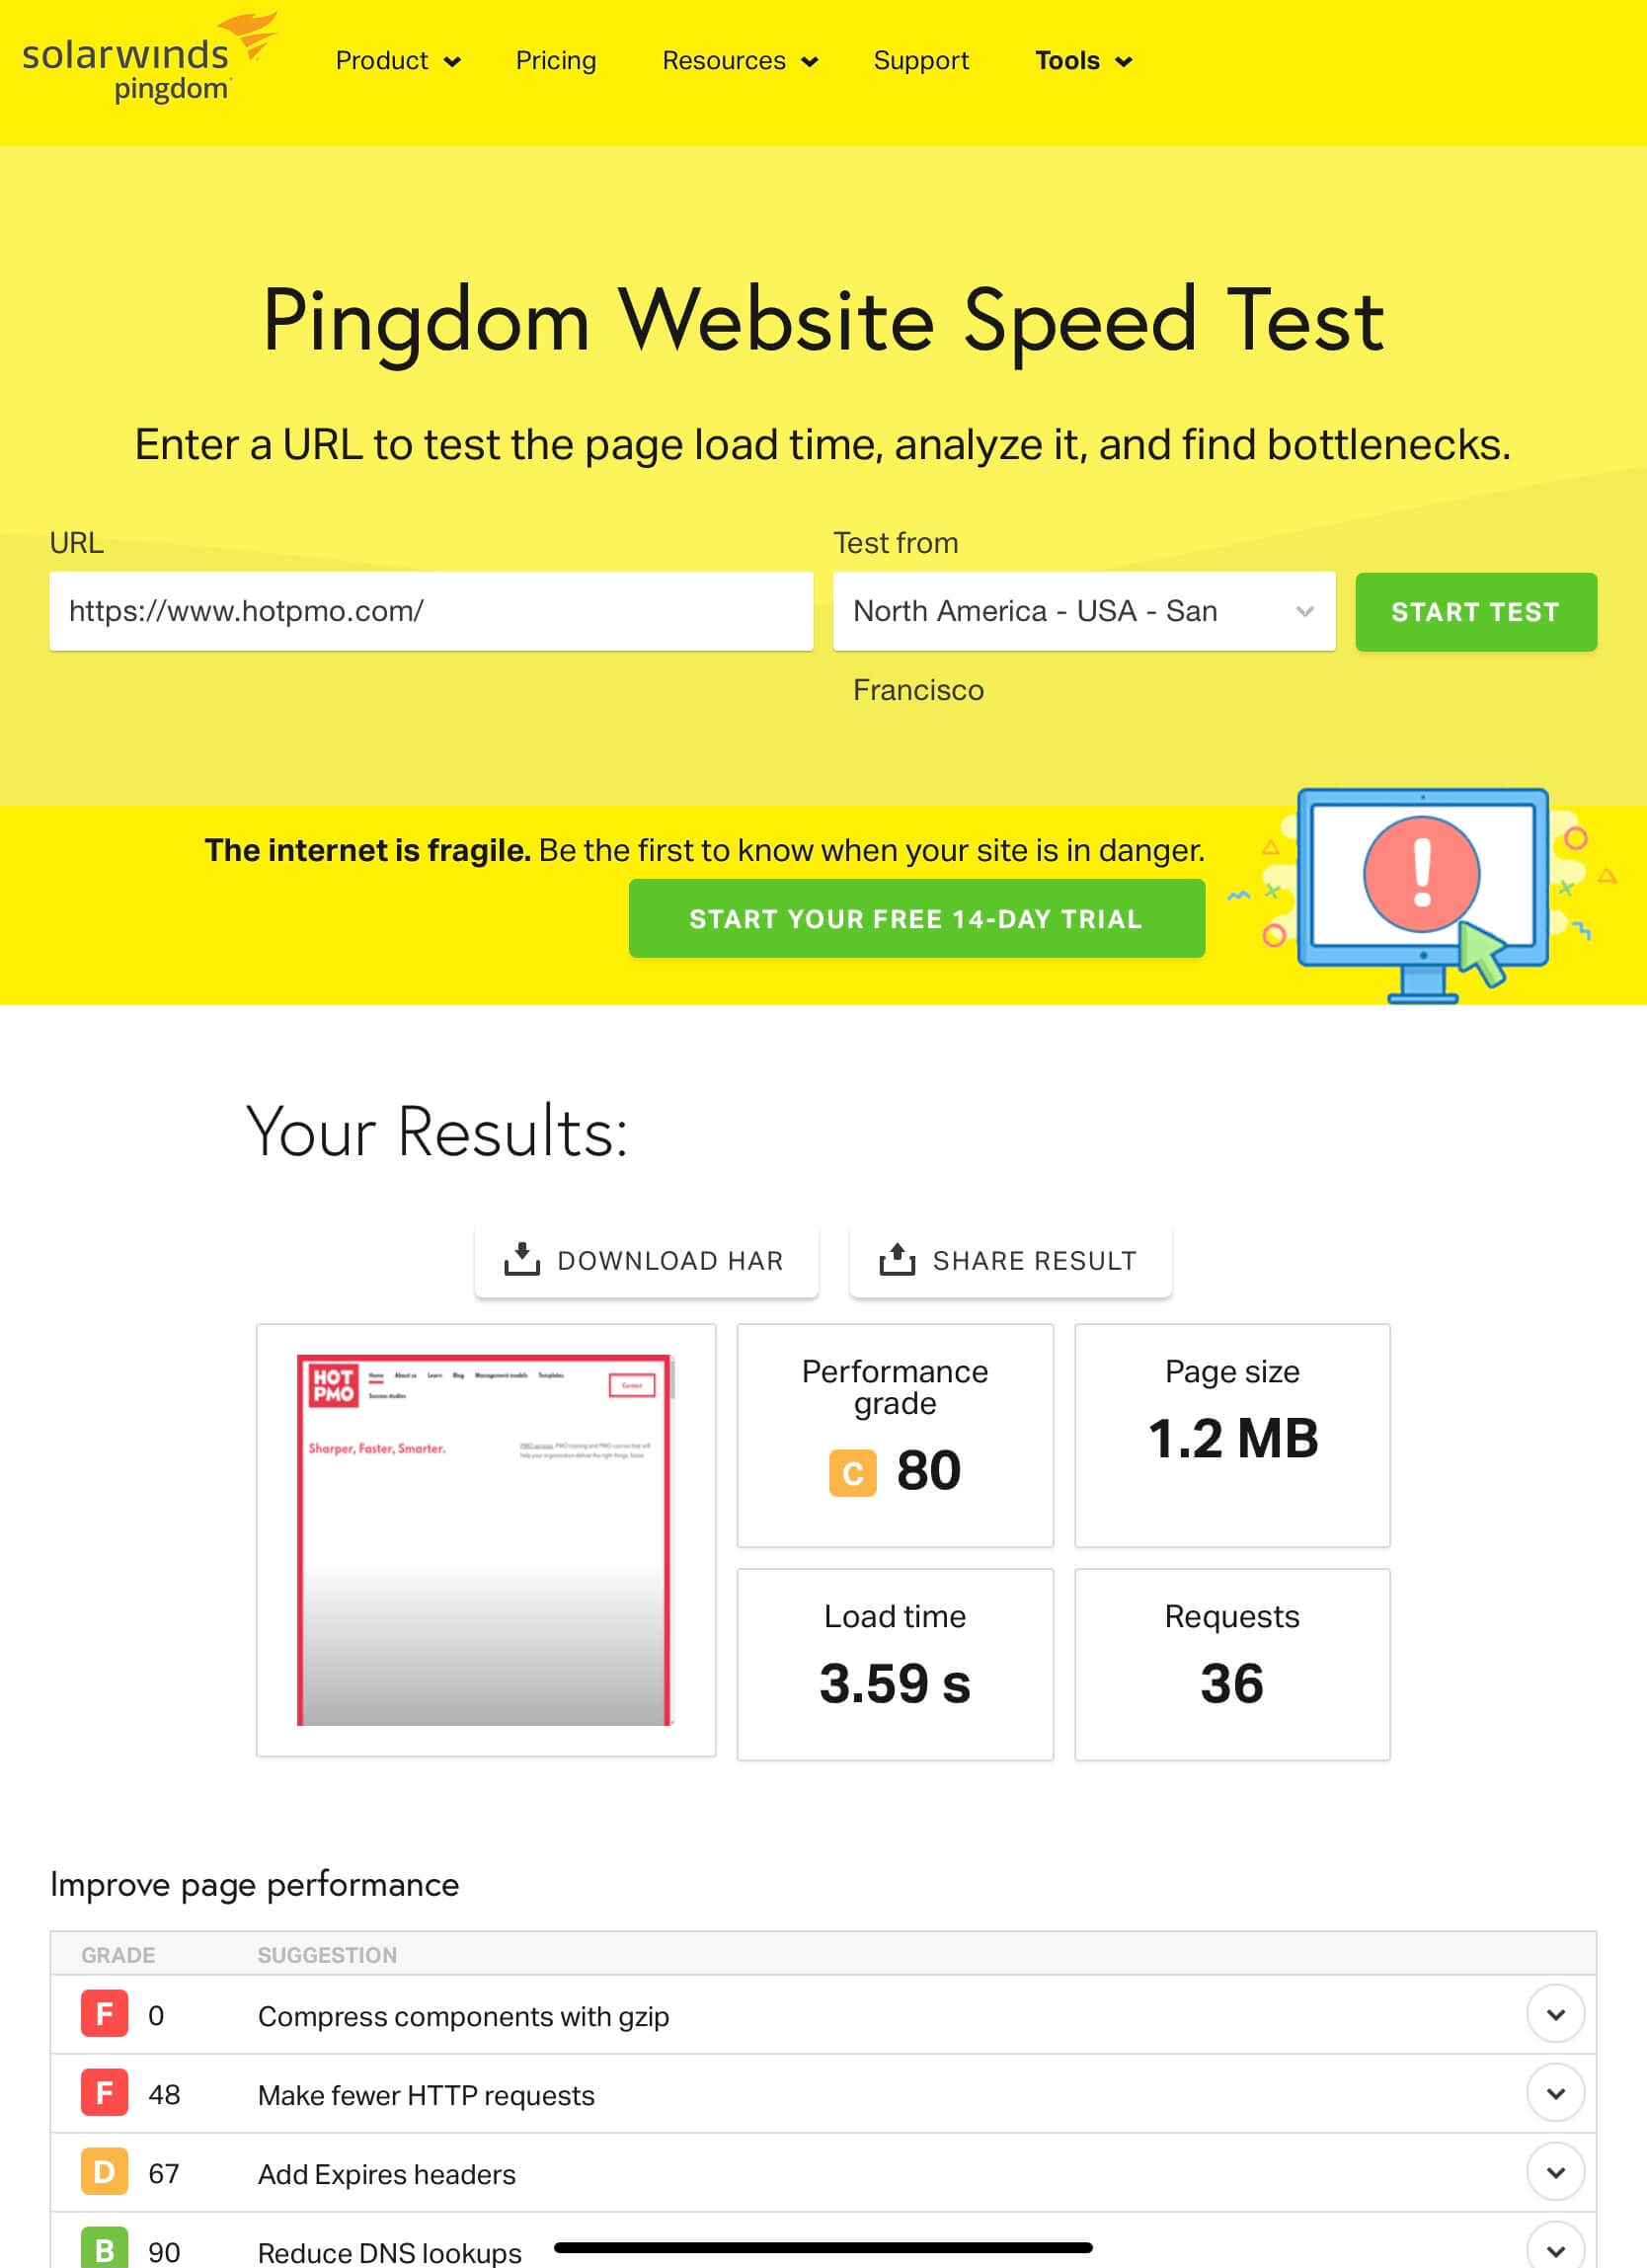1647x2268 pixels.
Task: Click the red F badge for HTTP requests
Action: (x=104, y=2093)
